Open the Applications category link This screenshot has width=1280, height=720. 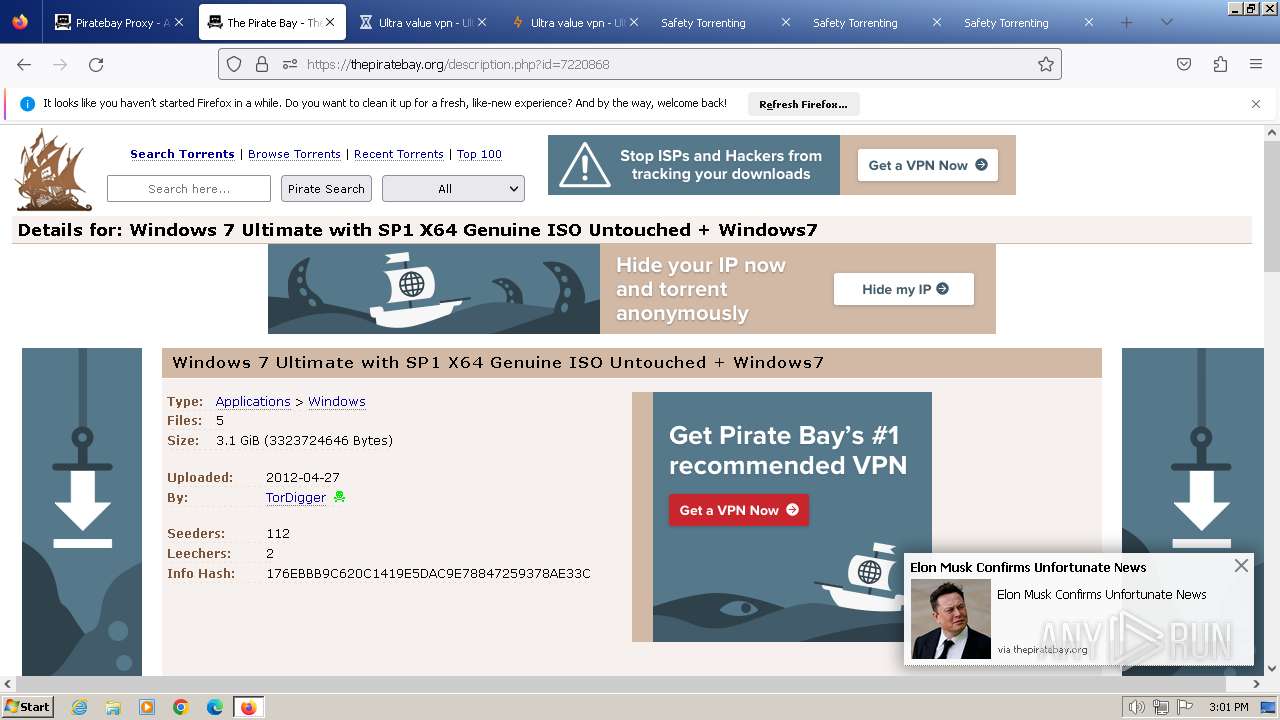pyautogui.click(x=253, y=401)
